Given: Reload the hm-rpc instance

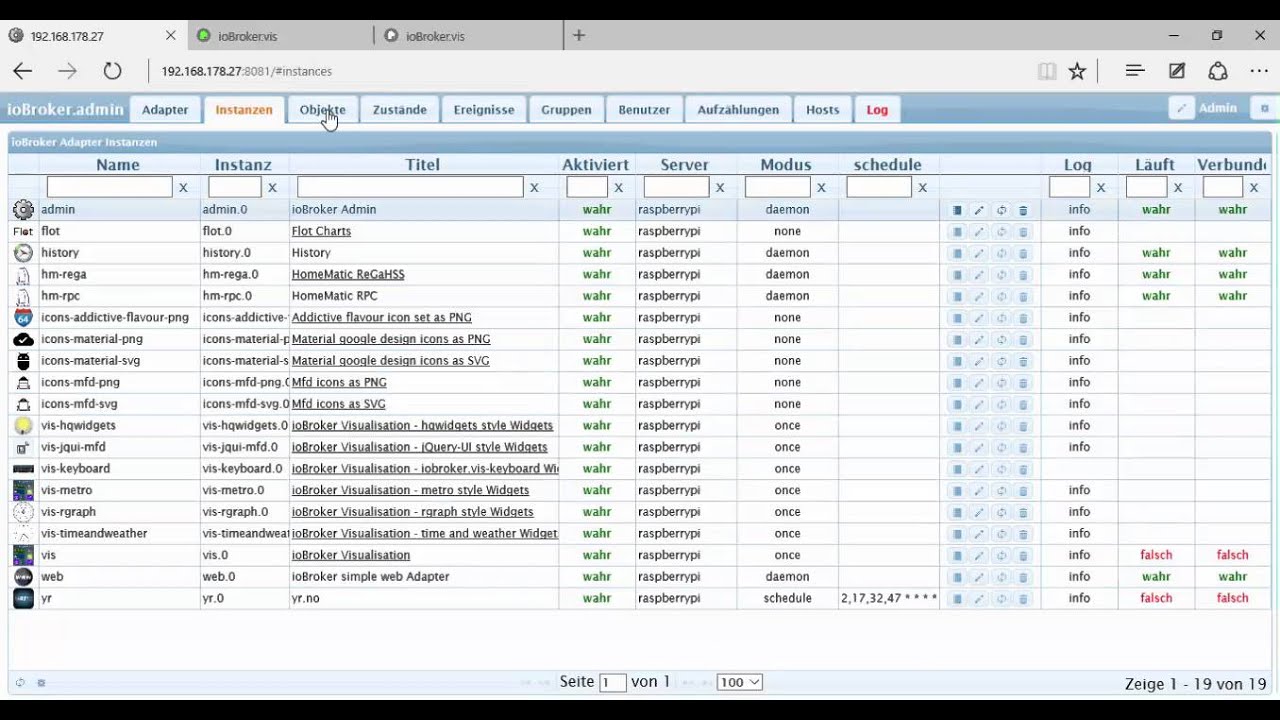Looking at the screenshot, I should [1001, 296].
